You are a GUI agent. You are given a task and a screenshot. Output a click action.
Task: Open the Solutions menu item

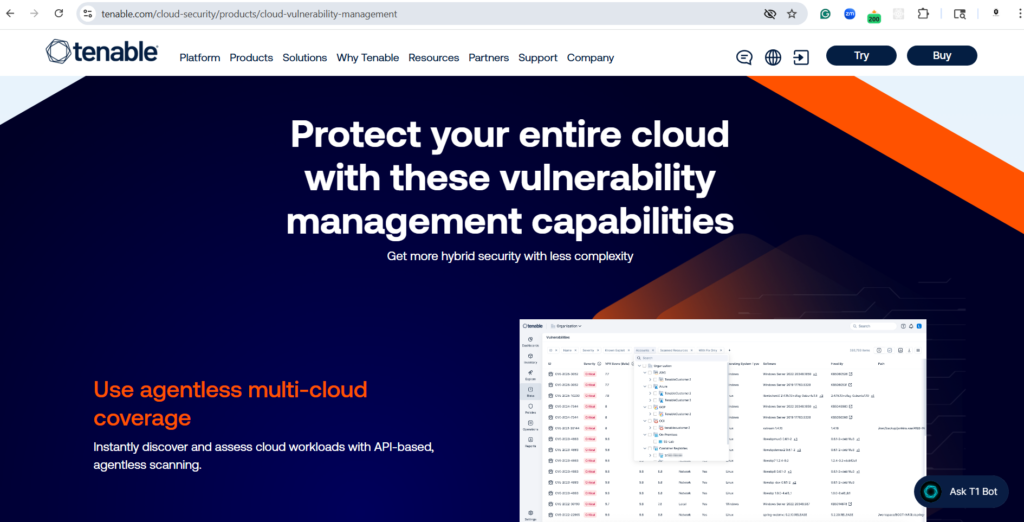[x=305, y=57]
